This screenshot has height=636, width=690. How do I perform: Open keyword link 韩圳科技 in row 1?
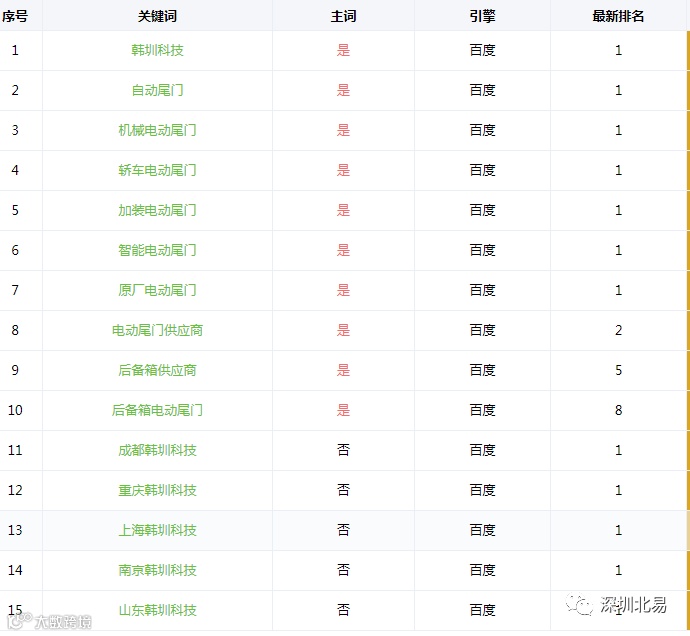coord(157,50)
